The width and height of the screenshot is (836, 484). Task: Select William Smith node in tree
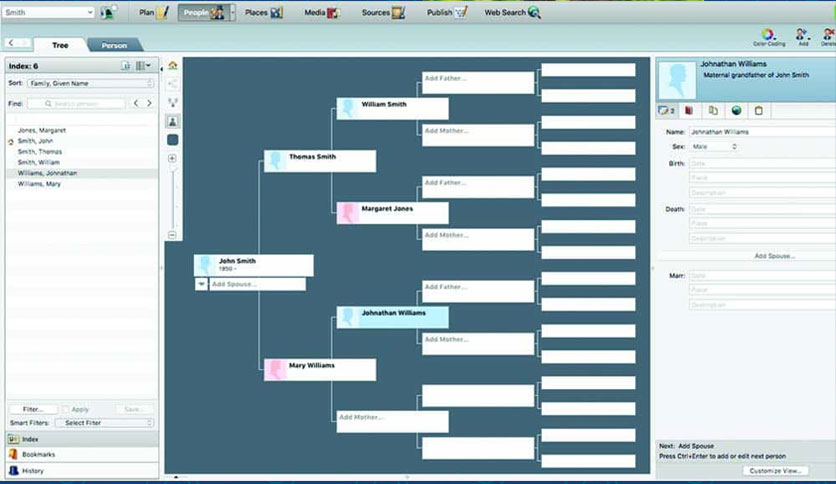tap(392, 109)
